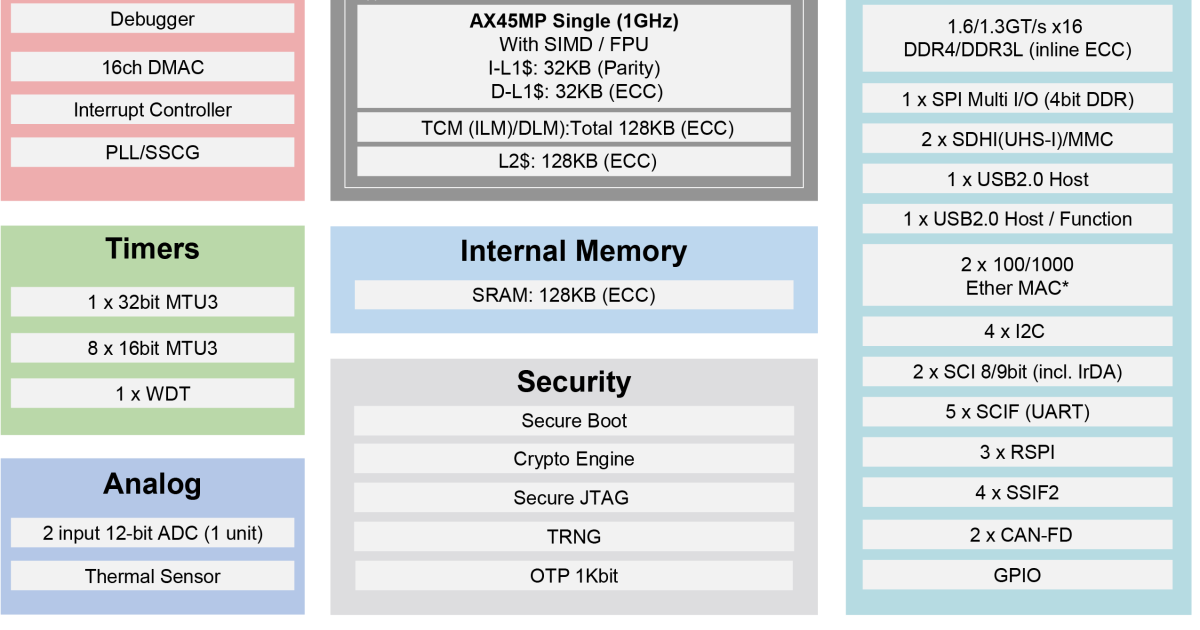Select the 16ch DMAC box
The height and width of the screenshot is (630, 1200).
(x=152, y=67)
